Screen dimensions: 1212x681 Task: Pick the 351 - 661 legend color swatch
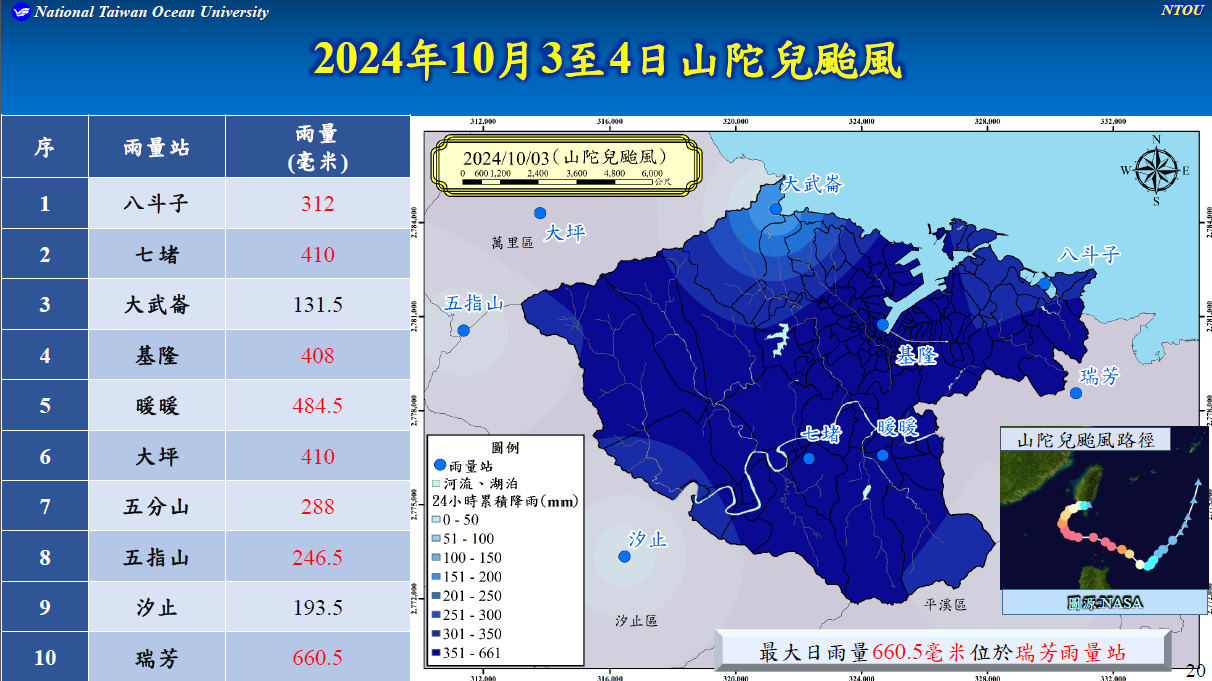tap(437, 653)
